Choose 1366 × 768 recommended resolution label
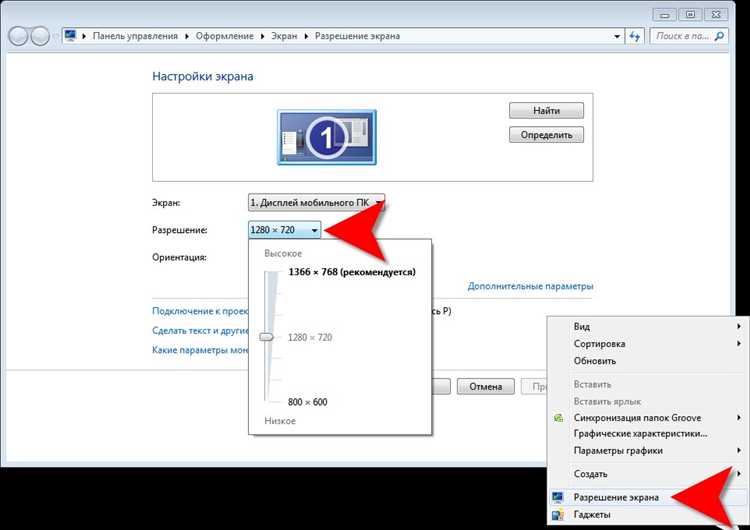This screenshot has height=530, width=750. [x=351, y=272]
